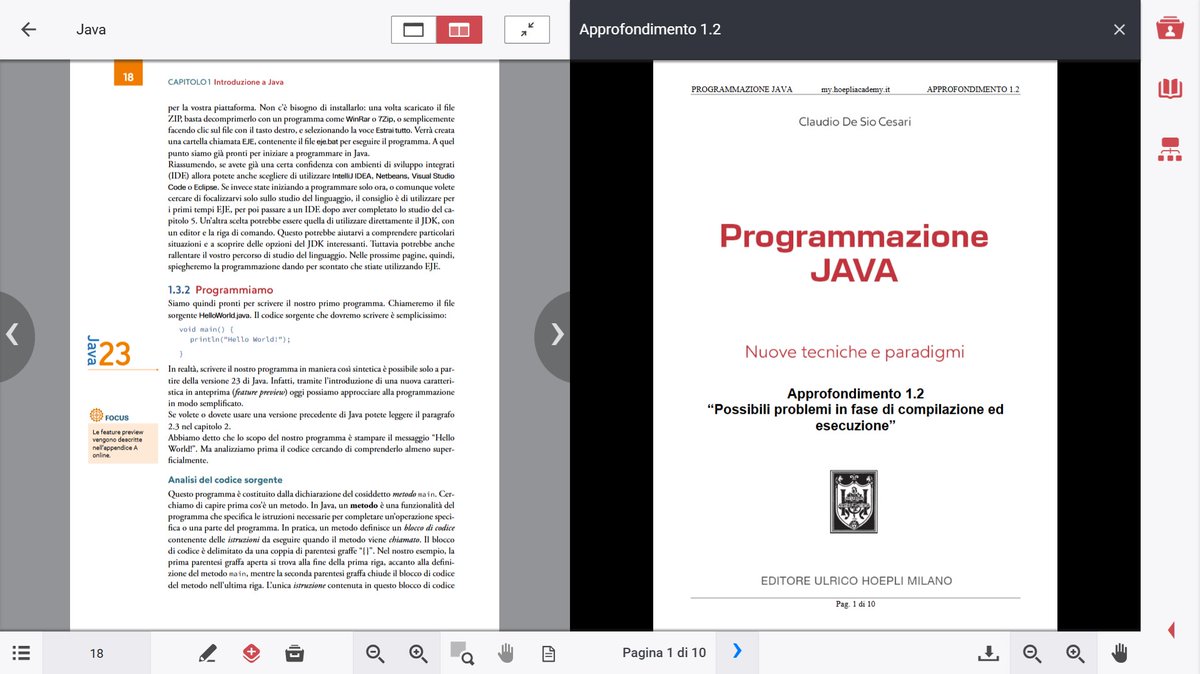Select the area zoom magnifier tool
The height and width of the screenshot is (674, 1200).
[462, 653]
